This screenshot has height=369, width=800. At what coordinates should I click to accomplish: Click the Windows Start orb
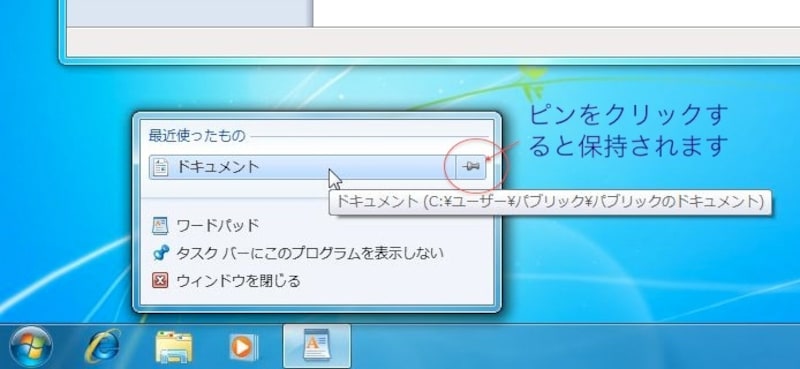[31, 347]
